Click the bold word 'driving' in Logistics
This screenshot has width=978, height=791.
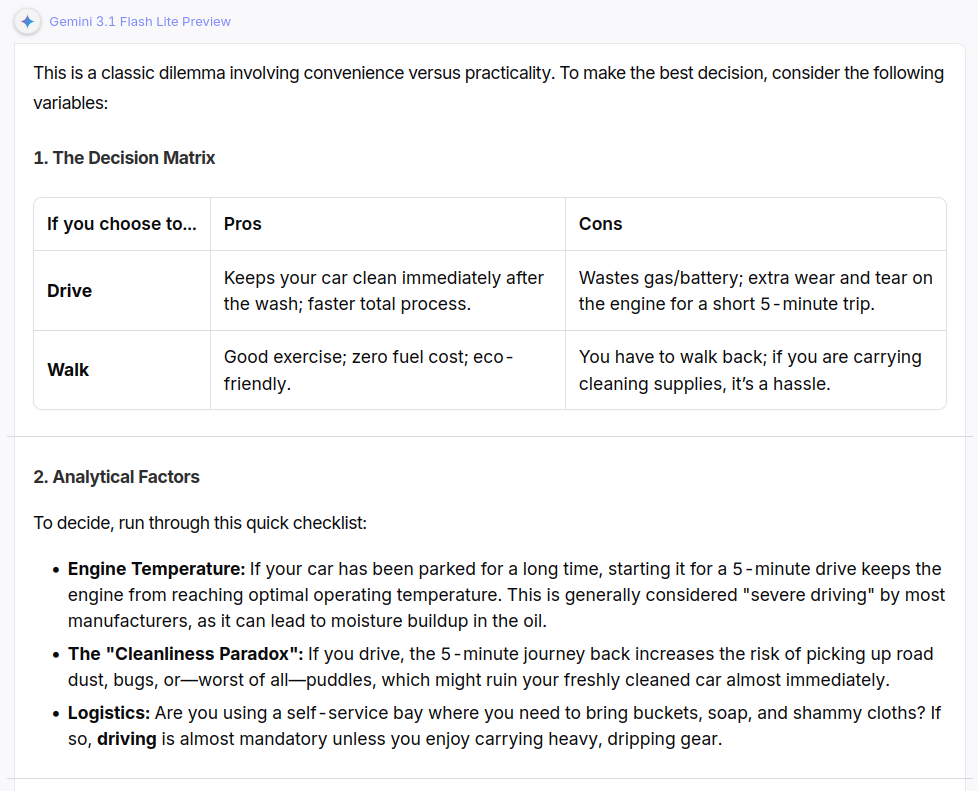coord(127,739)
